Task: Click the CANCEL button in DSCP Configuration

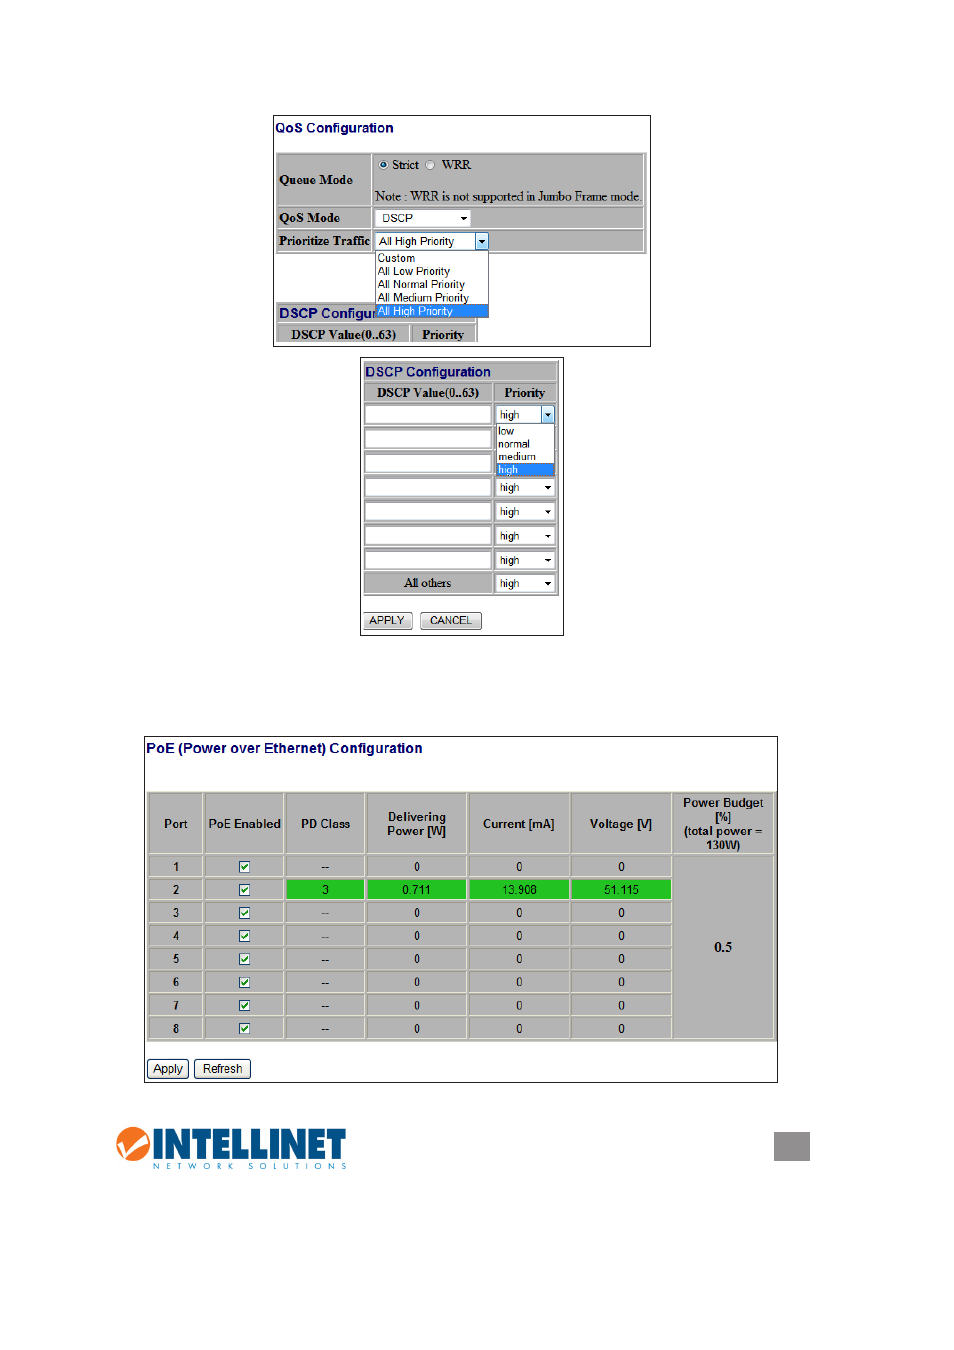Action: click(451, 621)
